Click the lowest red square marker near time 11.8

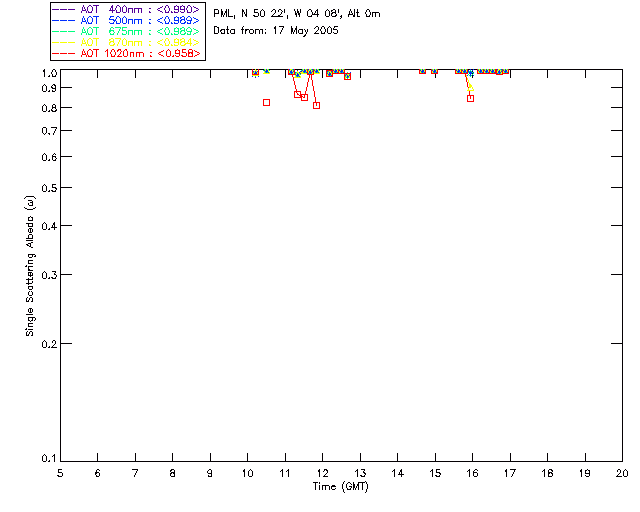(316, 105)
